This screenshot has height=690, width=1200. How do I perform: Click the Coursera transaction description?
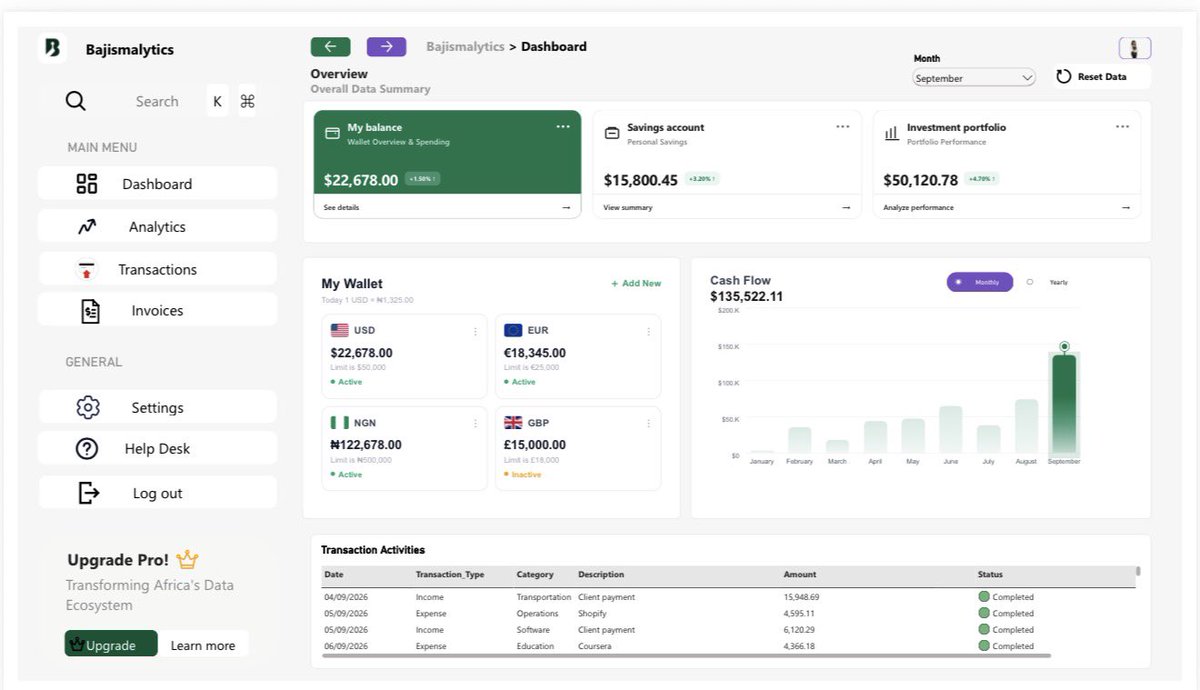point(595,647)
